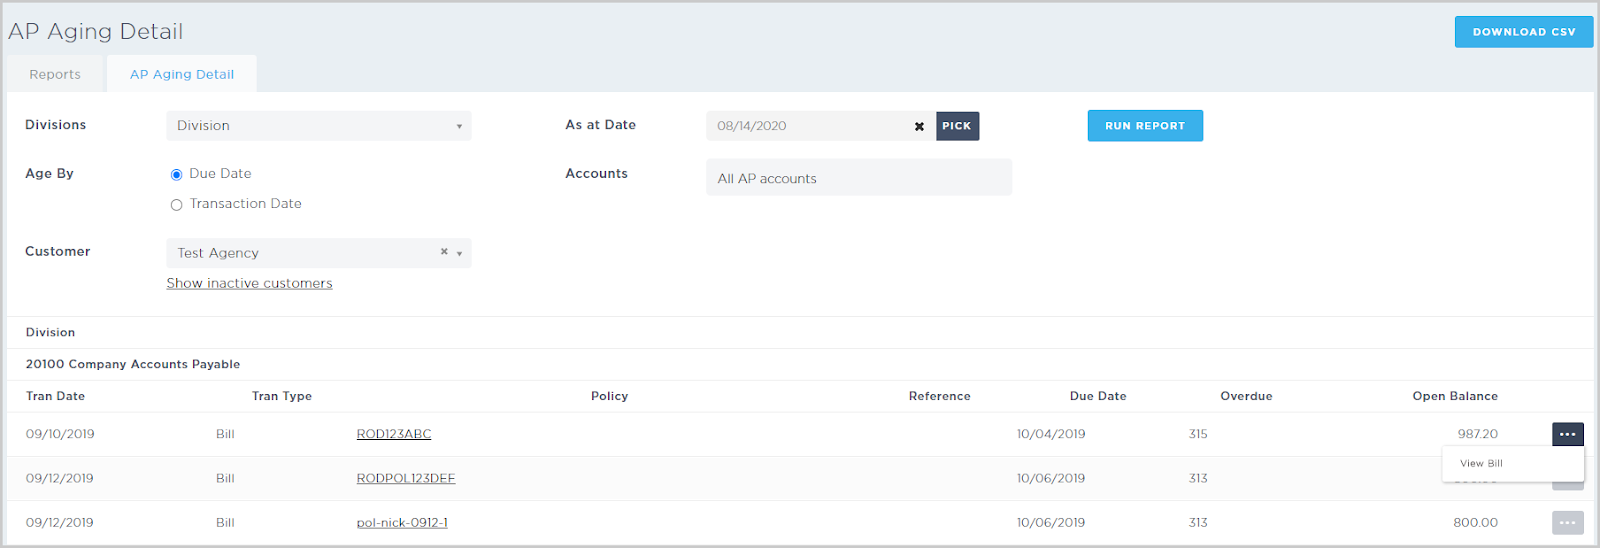Select the Due Date radio option

click(177, 175)
